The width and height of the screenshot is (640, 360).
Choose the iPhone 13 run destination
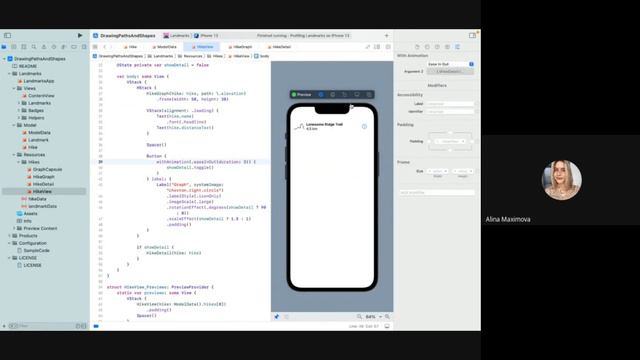[207, 36]
